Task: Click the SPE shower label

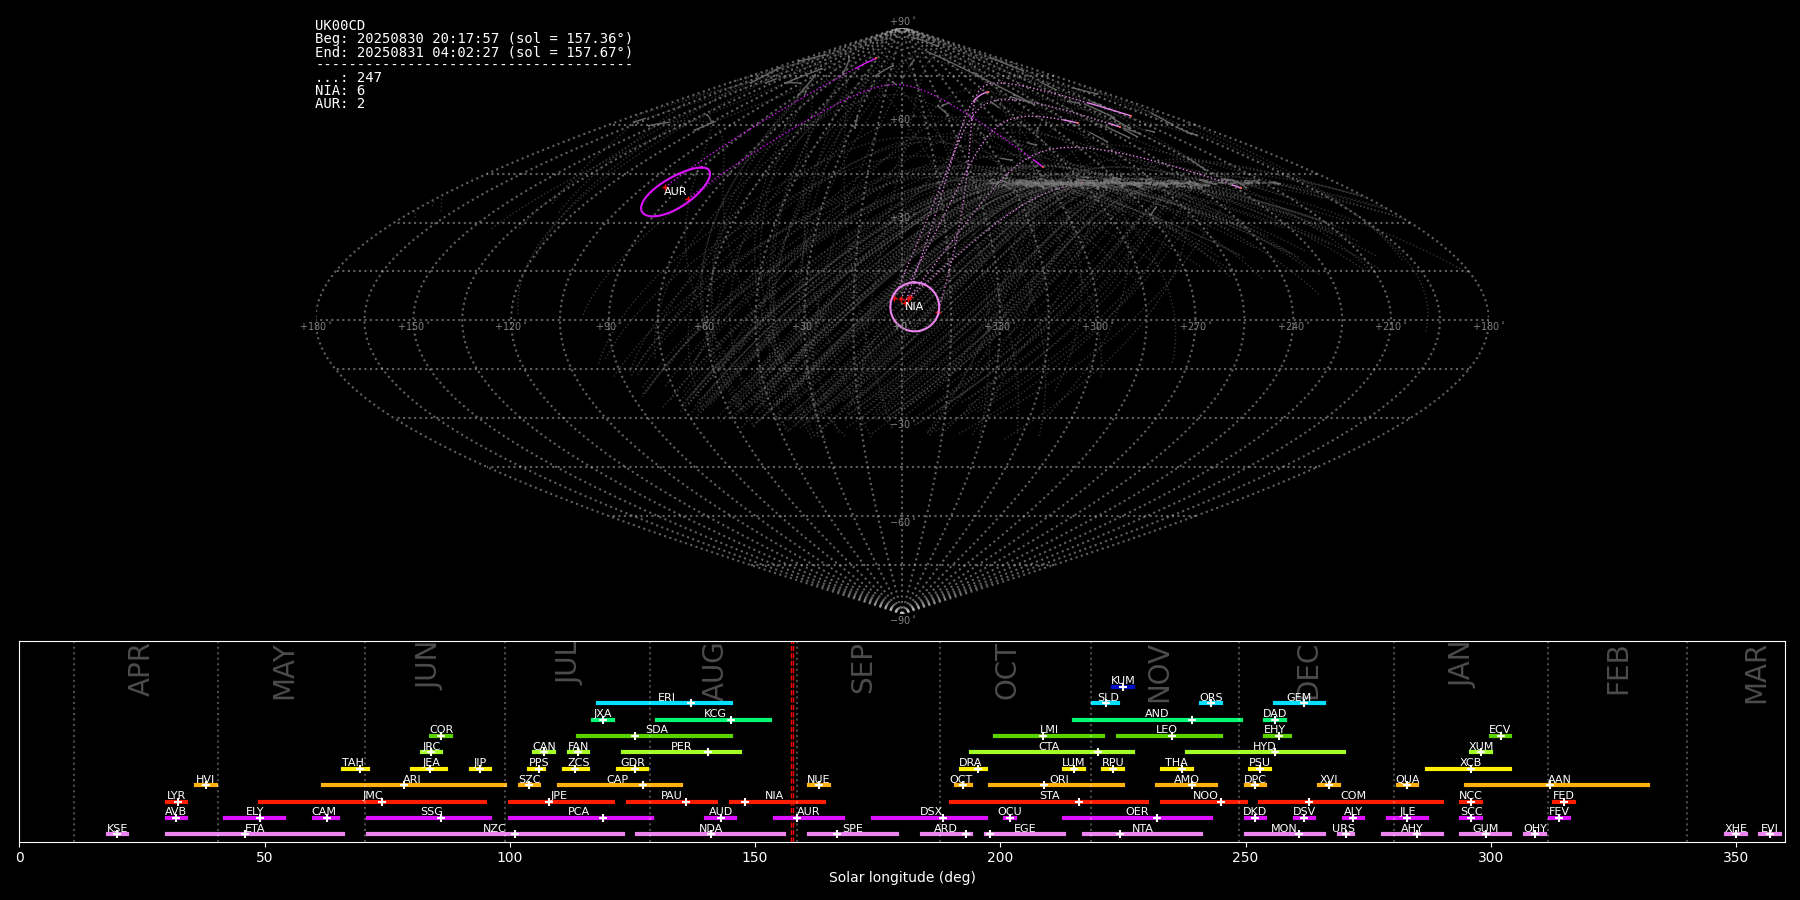Action: [853, 828]
